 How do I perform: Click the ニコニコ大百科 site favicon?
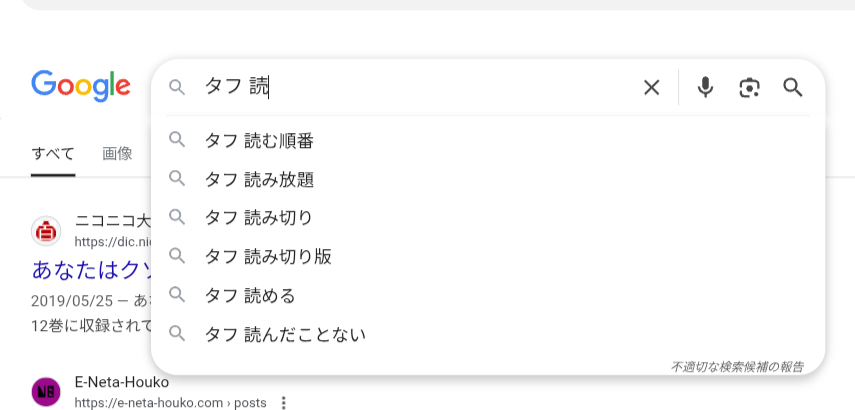pyautogui.click(x=46, y=231)
